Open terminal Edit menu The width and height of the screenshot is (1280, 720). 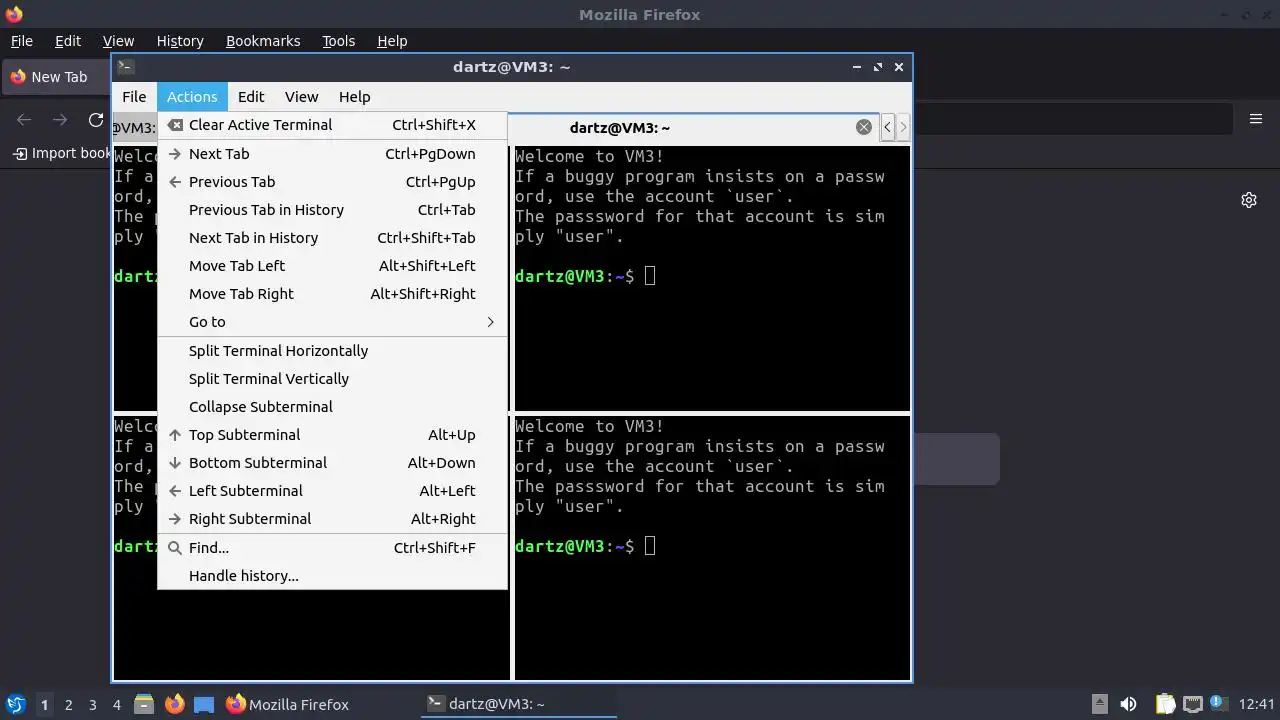[251, 97]
